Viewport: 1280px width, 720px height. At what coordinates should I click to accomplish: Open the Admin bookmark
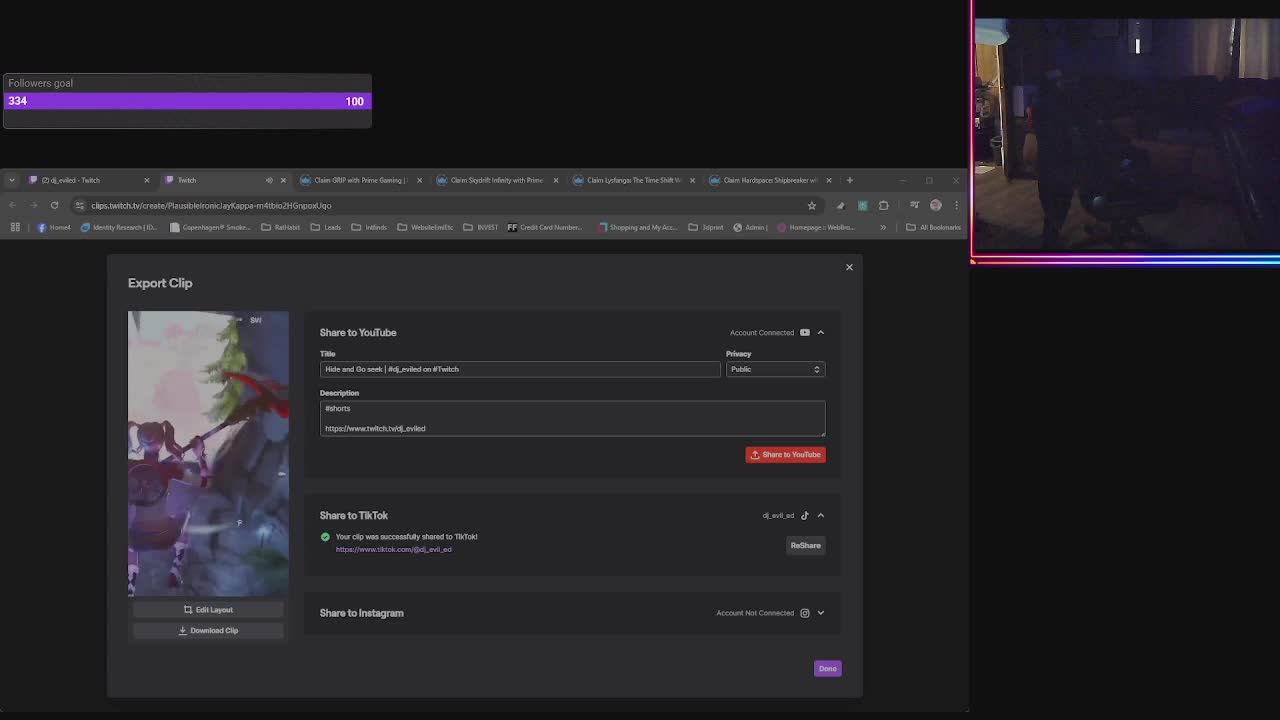(x=750, y=227)
